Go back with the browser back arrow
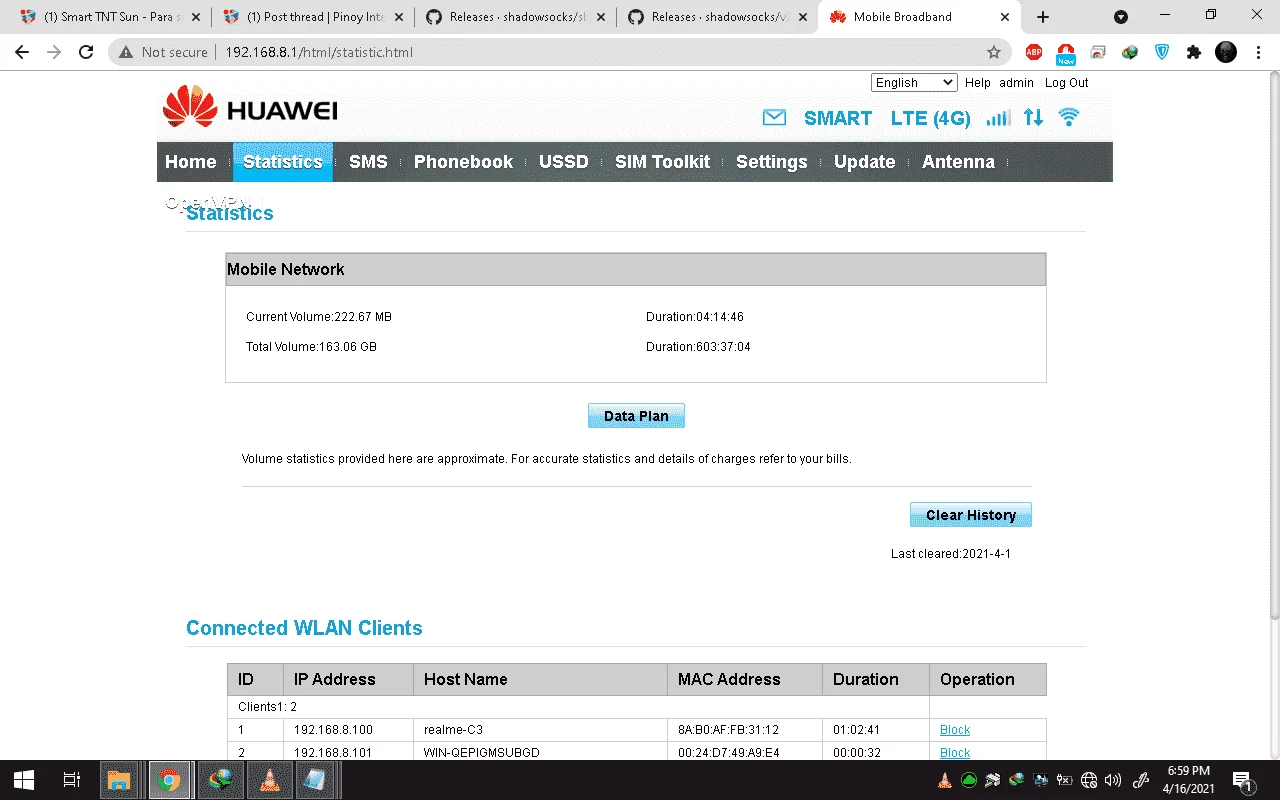This screenshot has height=800, width=1280. point(22,52)
